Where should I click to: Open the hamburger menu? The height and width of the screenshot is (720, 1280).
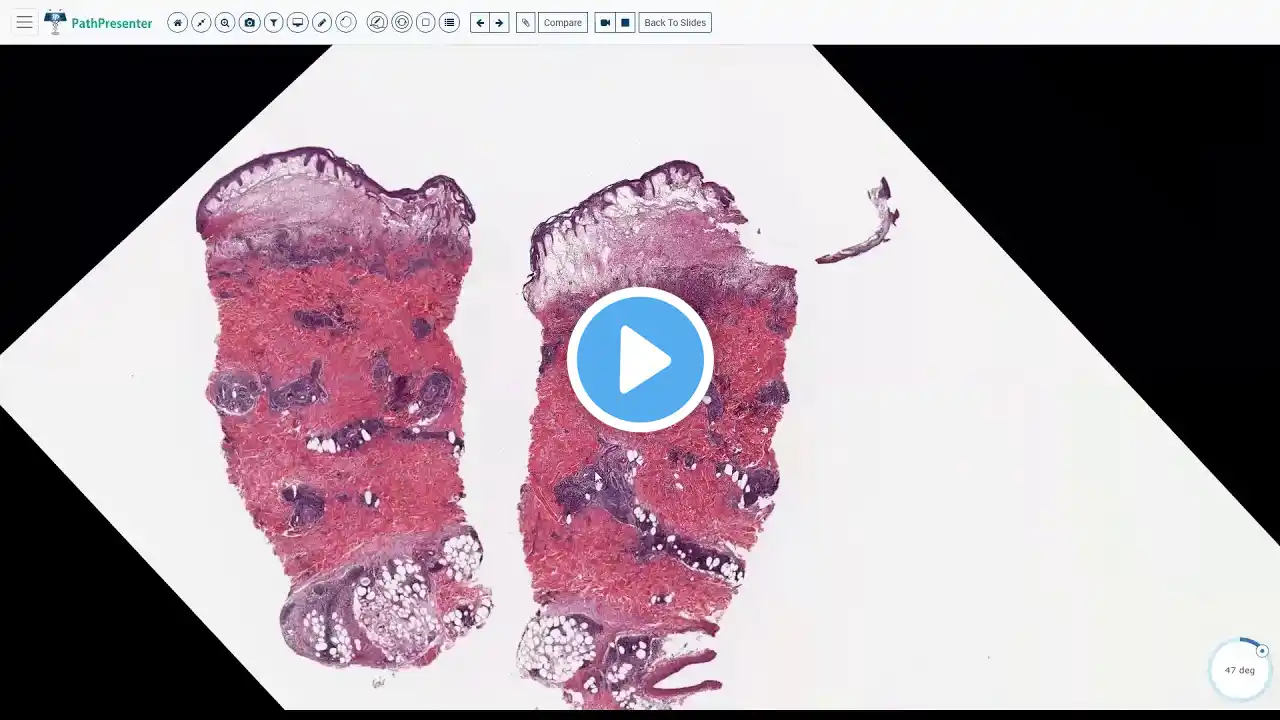click(x=24, y=22)
